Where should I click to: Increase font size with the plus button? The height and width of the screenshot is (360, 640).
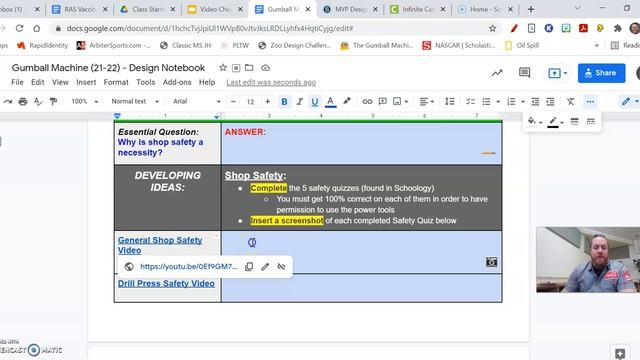click(x=267, y=101)
